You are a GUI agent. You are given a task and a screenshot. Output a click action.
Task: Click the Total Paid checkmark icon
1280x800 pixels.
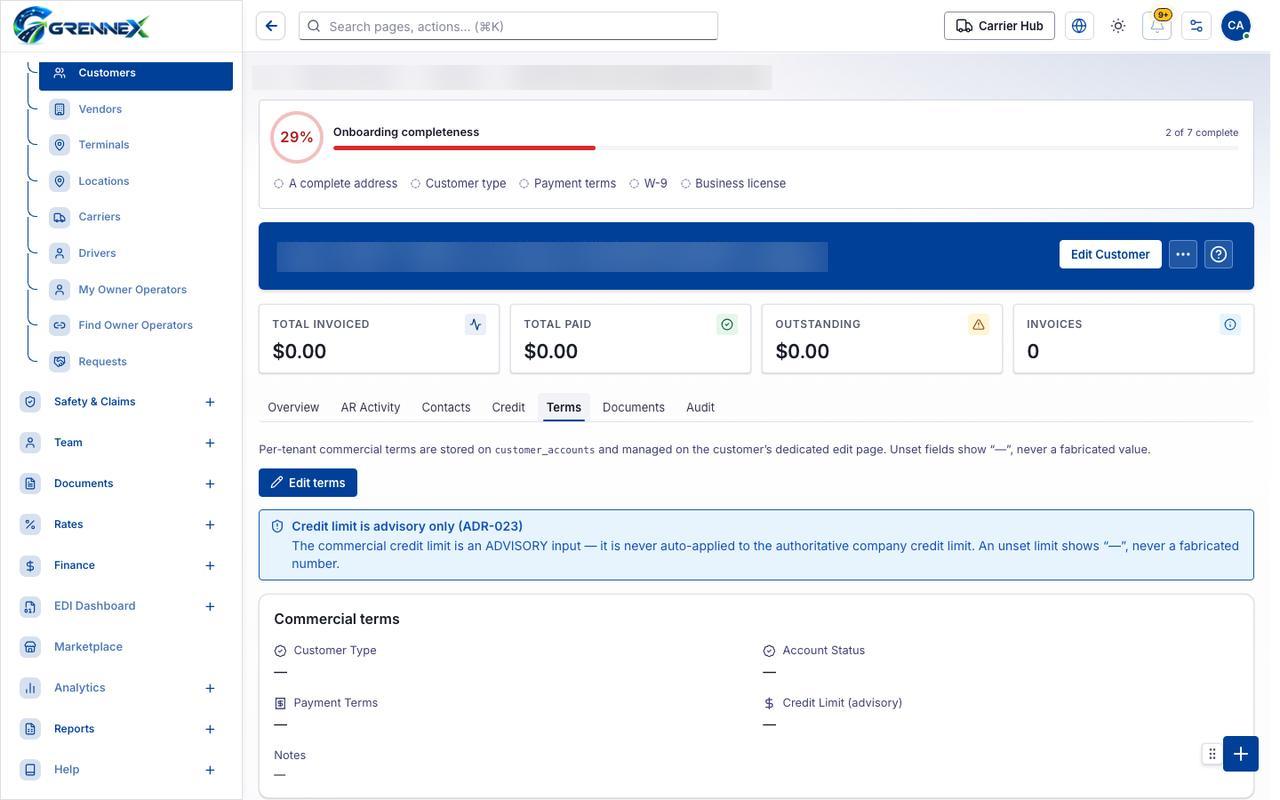click(x=727, y=324)
